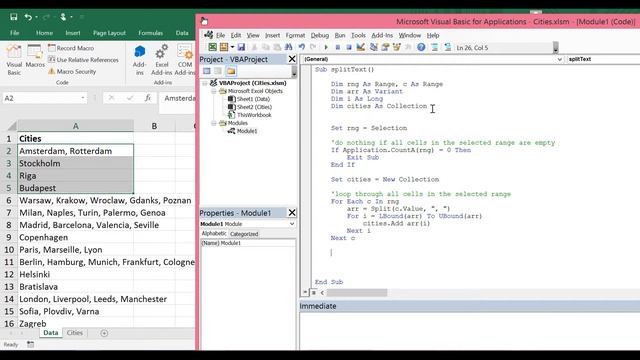
Task: Click the macro recording status bar icon
Action: click(31, 344)
